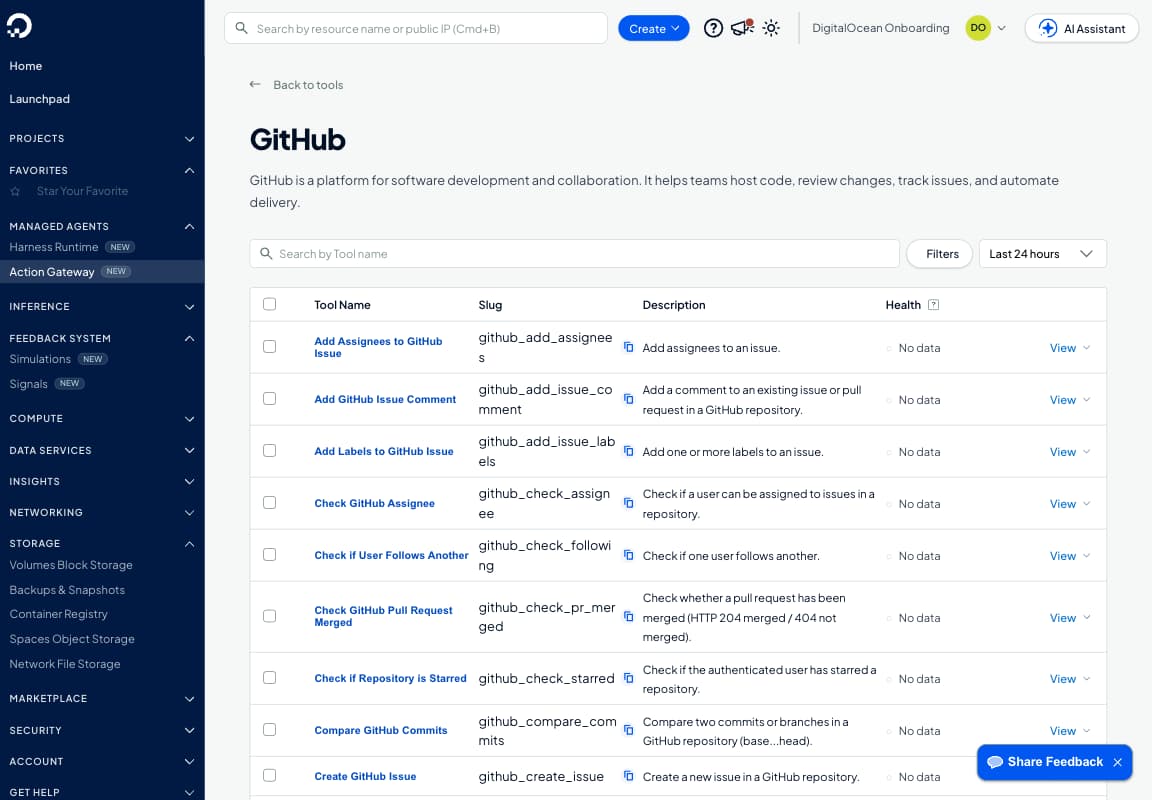The height and width of the screenshot is (800, 1152).
Task: Check the Compare GitHub Commits row
Action: (x=270, y=730)
